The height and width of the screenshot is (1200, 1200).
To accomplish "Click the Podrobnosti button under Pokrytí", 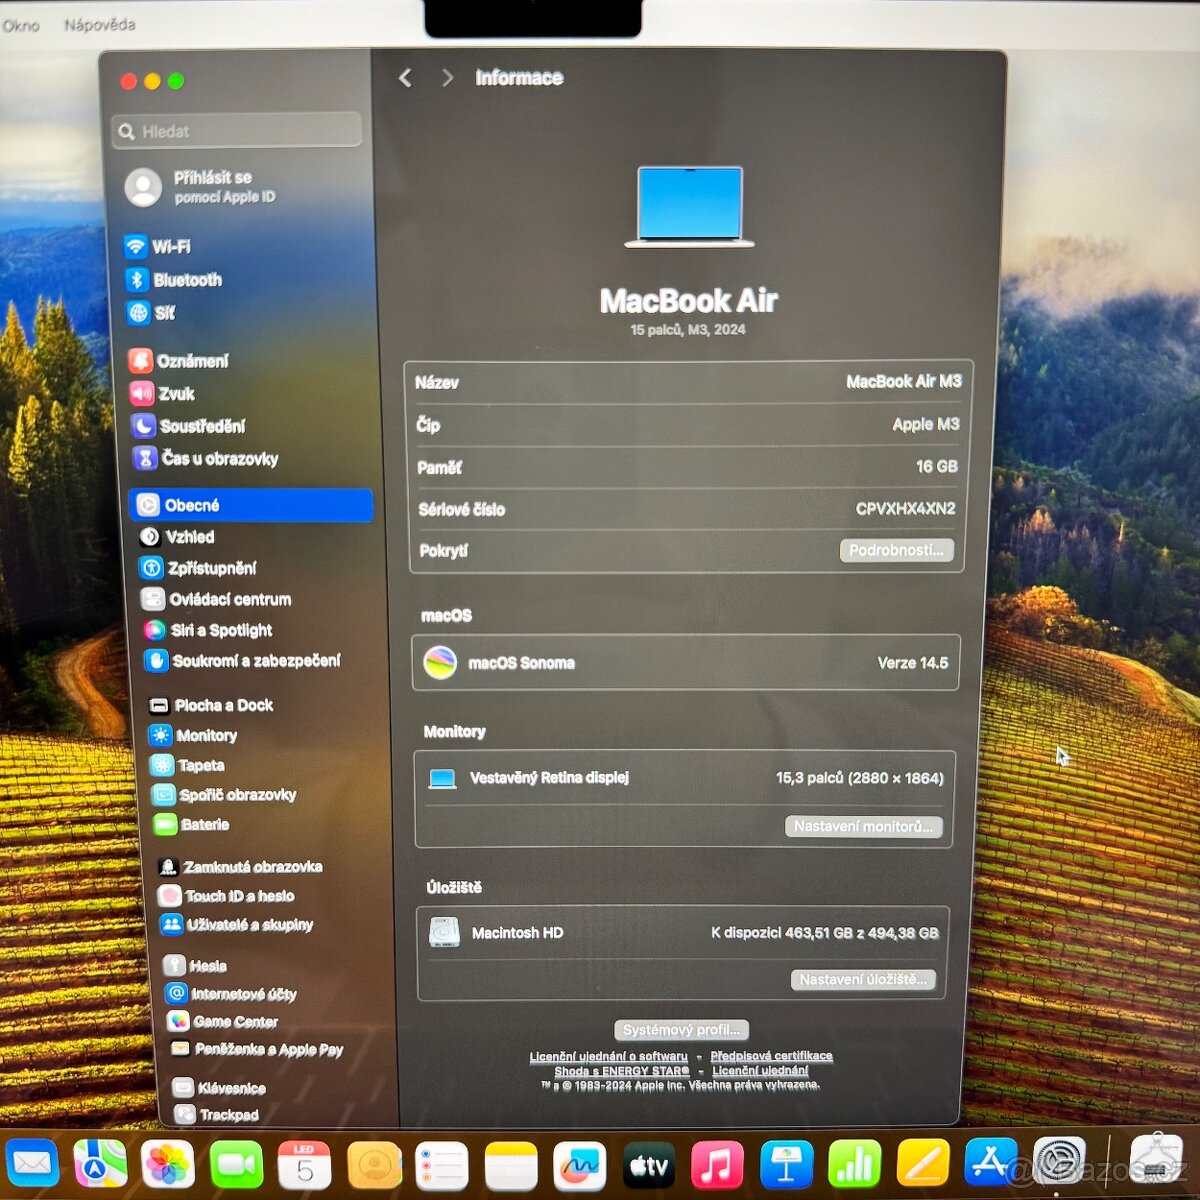I will 897,550.
